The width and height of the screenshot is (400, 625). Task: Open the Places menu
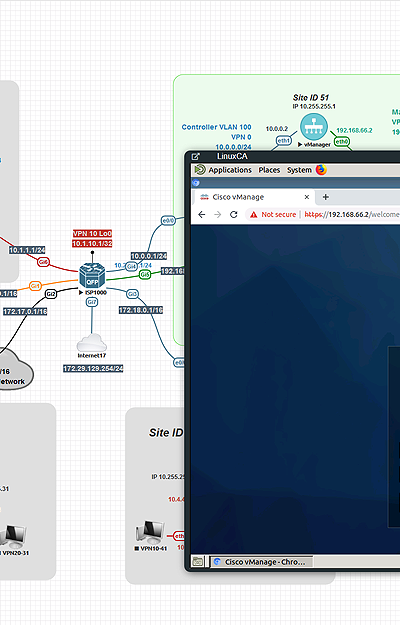click(269, 170)
